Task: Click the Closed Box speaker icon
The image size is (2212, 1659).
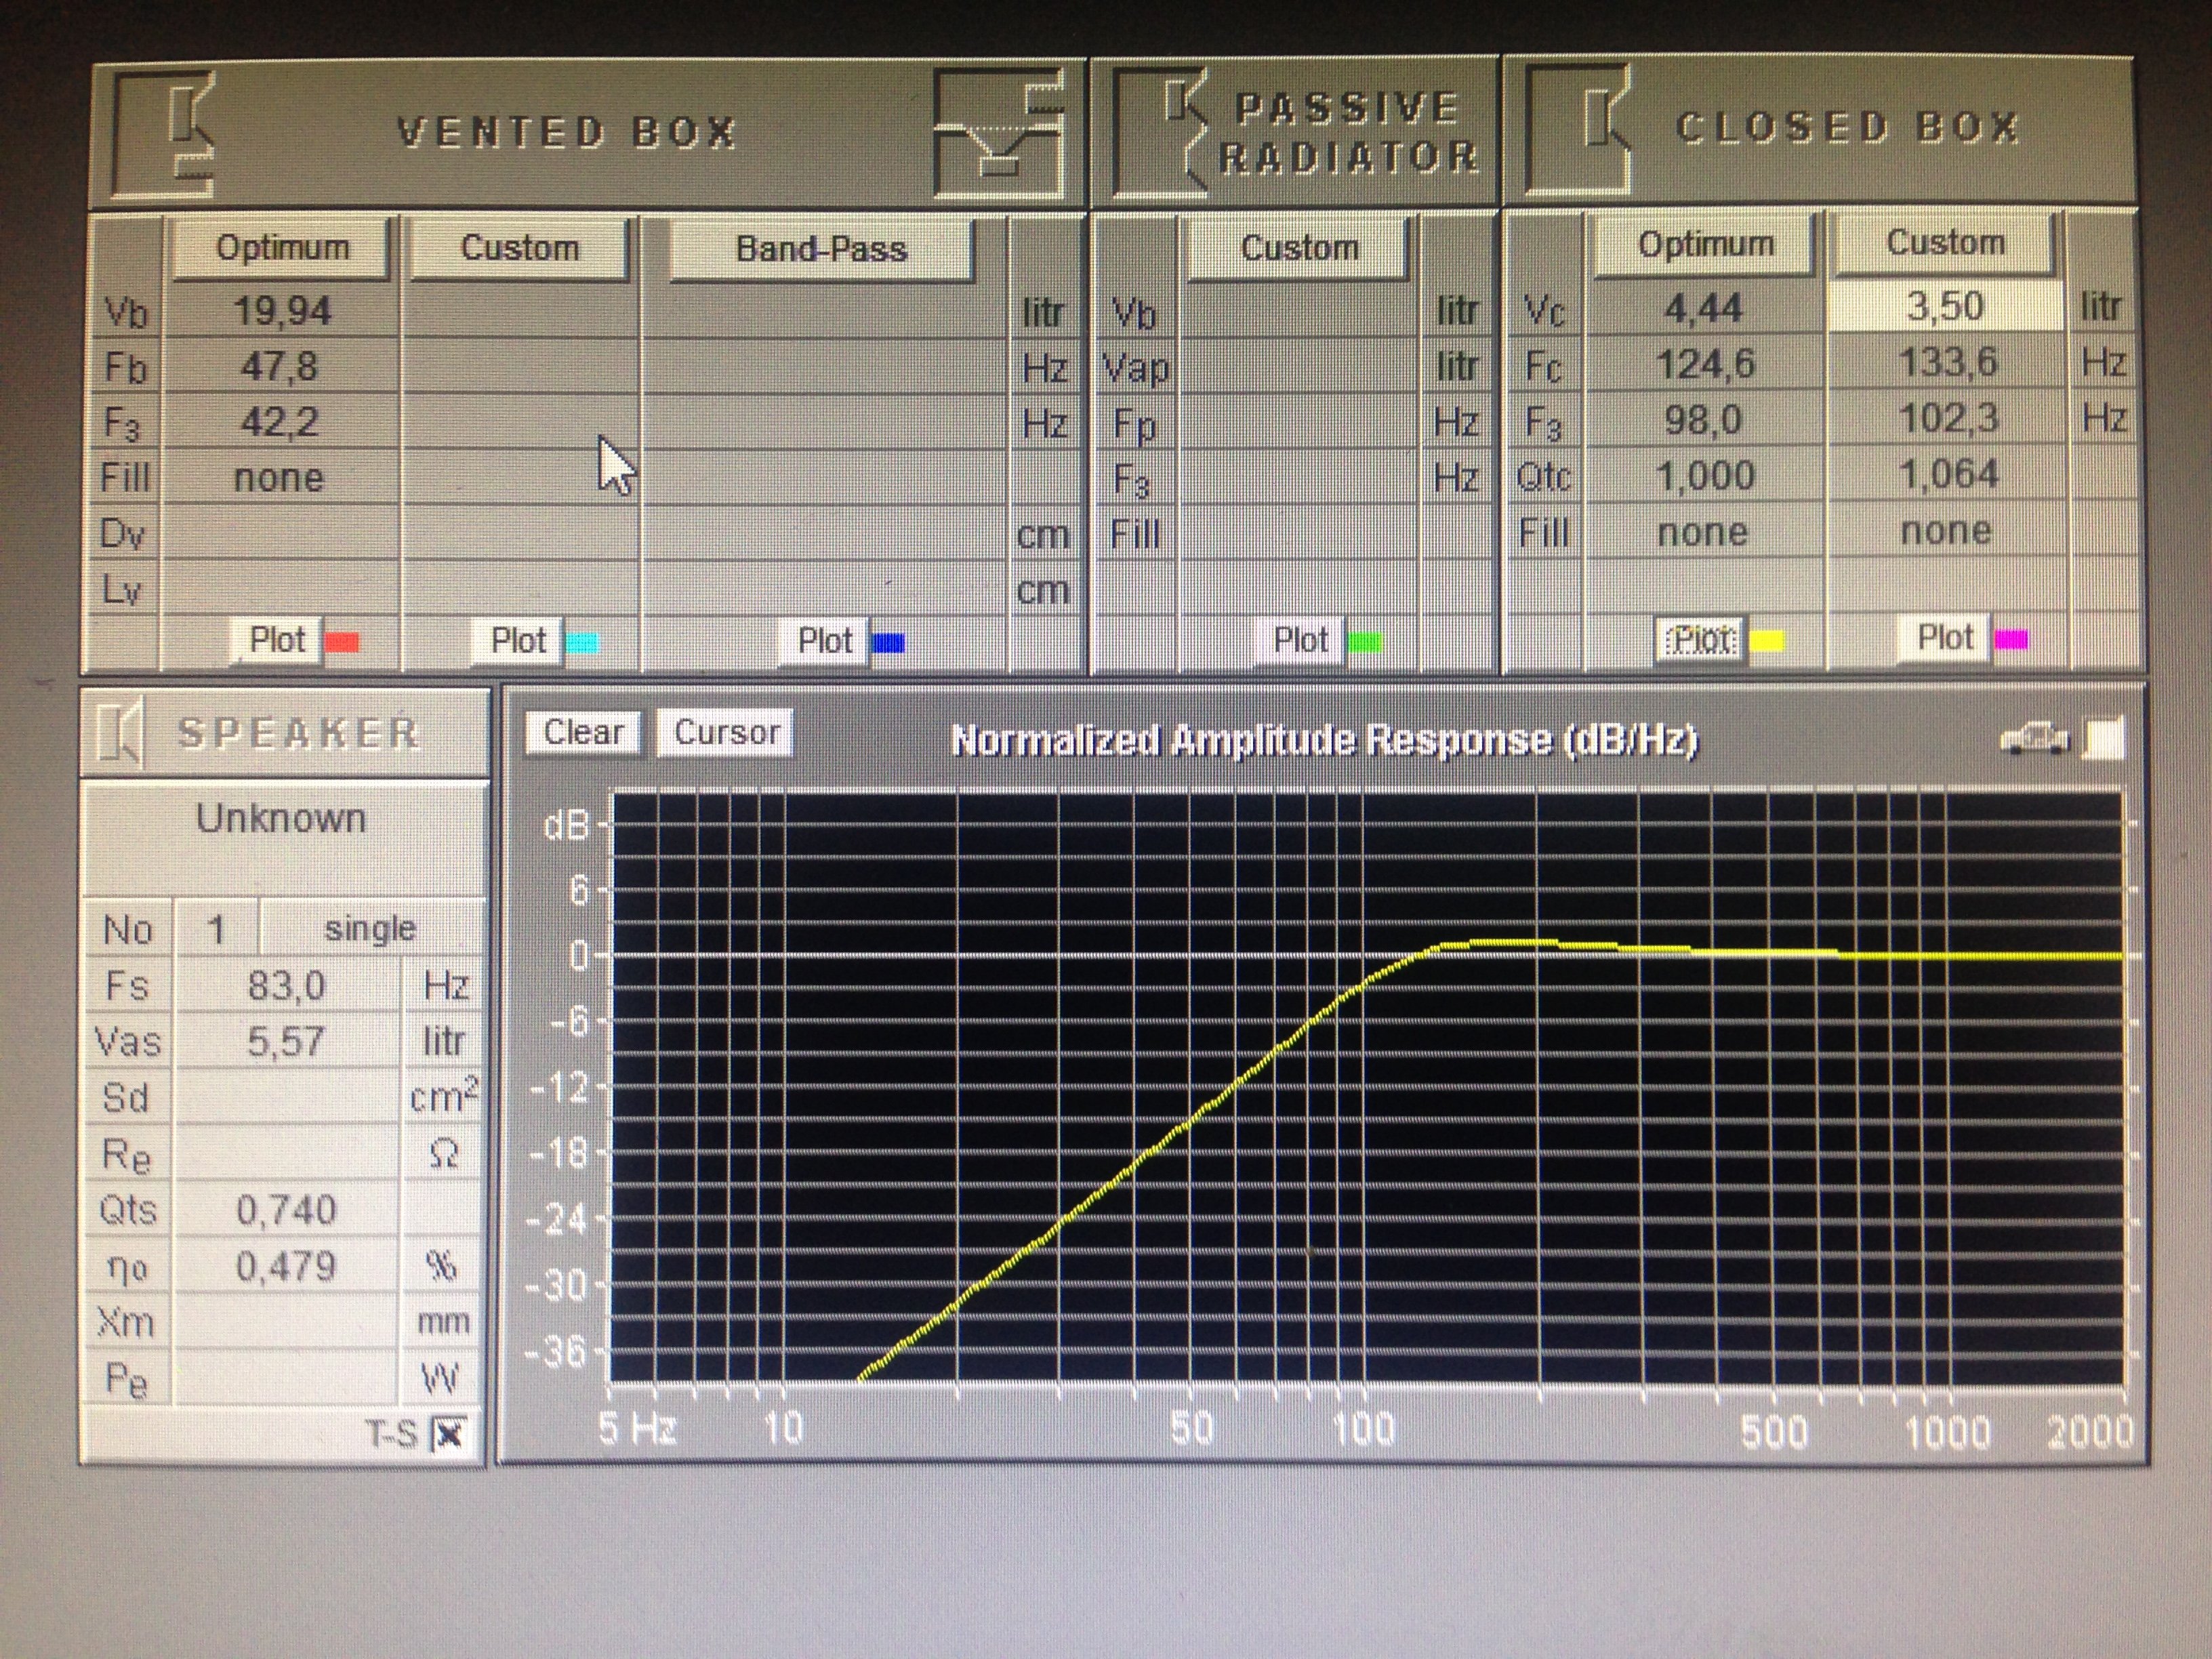Action: pos(1578,130)
